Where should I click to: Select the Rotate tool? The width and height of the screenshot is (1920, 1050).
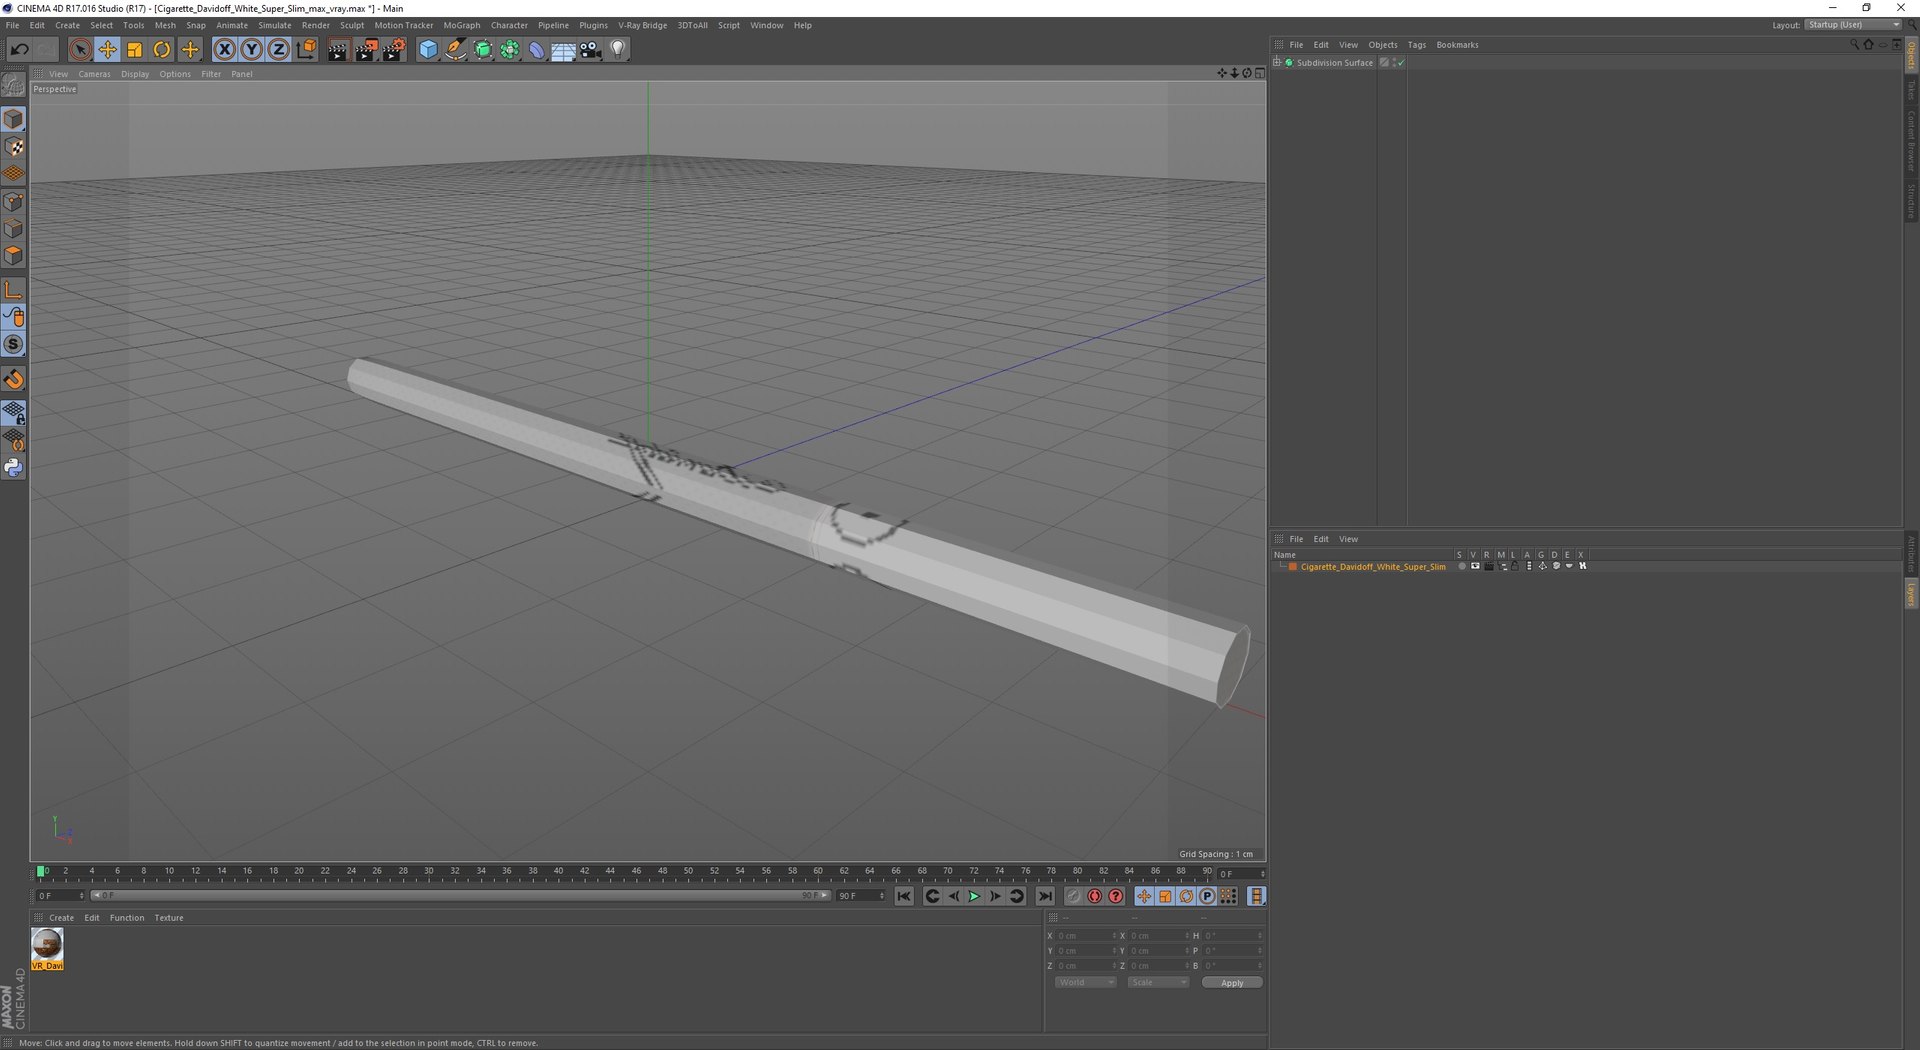161,49
